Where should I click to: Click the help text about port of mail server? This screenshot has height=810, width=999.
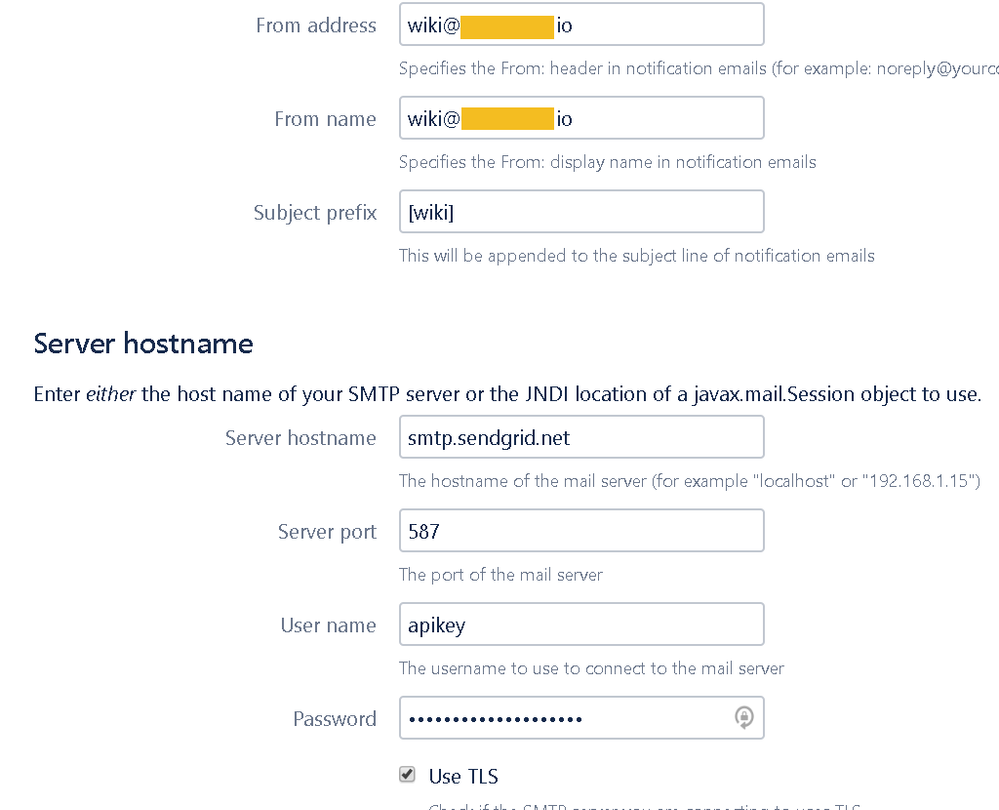pos(501,575)
